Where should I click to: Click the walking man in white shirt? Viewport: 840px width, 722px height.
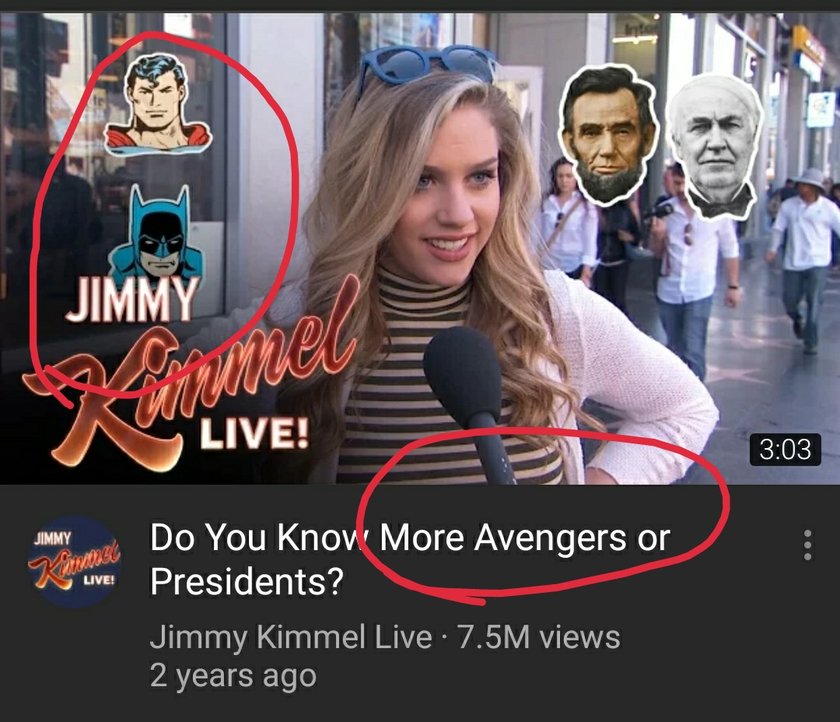tap(801, 260)
